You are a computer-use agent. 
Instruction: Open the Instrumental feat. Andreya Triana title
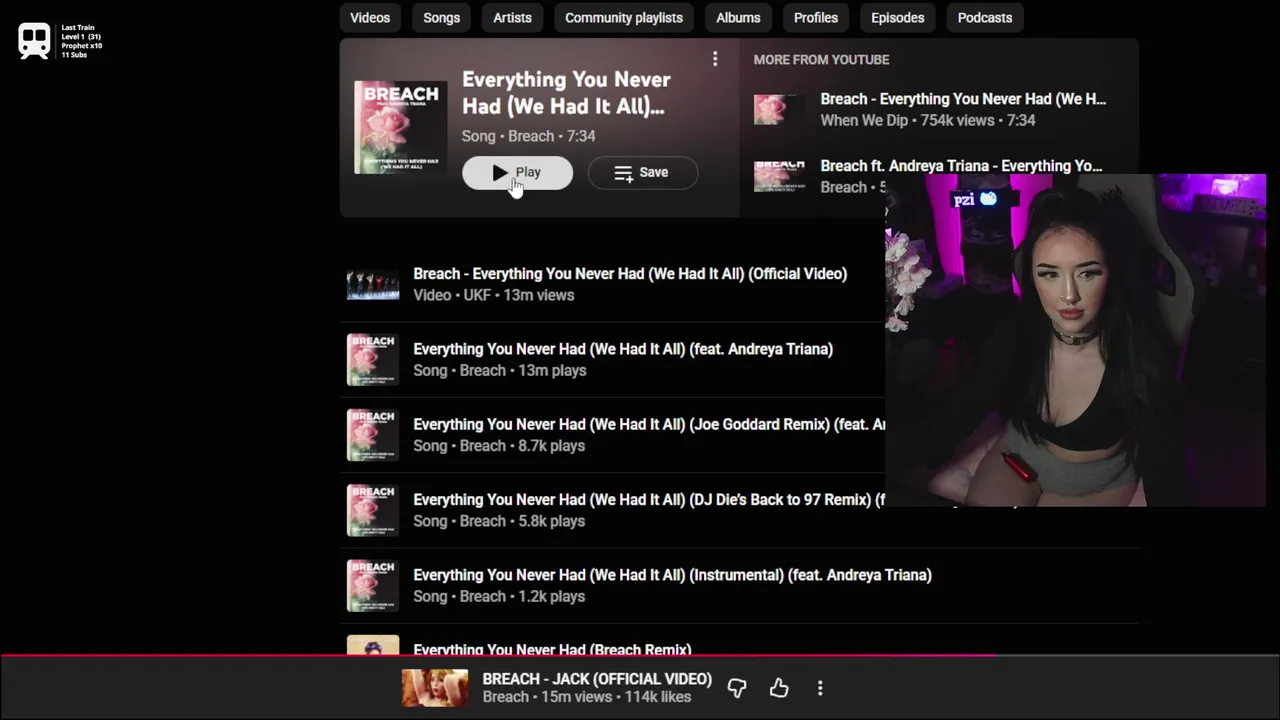coord(672,575)
